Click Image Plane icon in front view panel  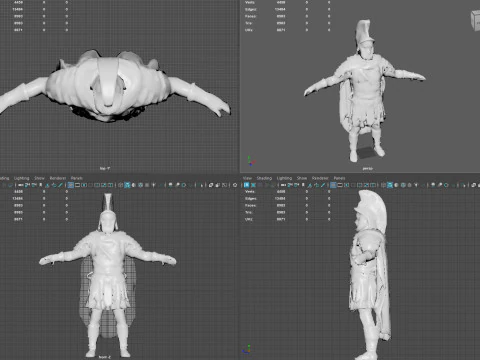coord(47,185)
